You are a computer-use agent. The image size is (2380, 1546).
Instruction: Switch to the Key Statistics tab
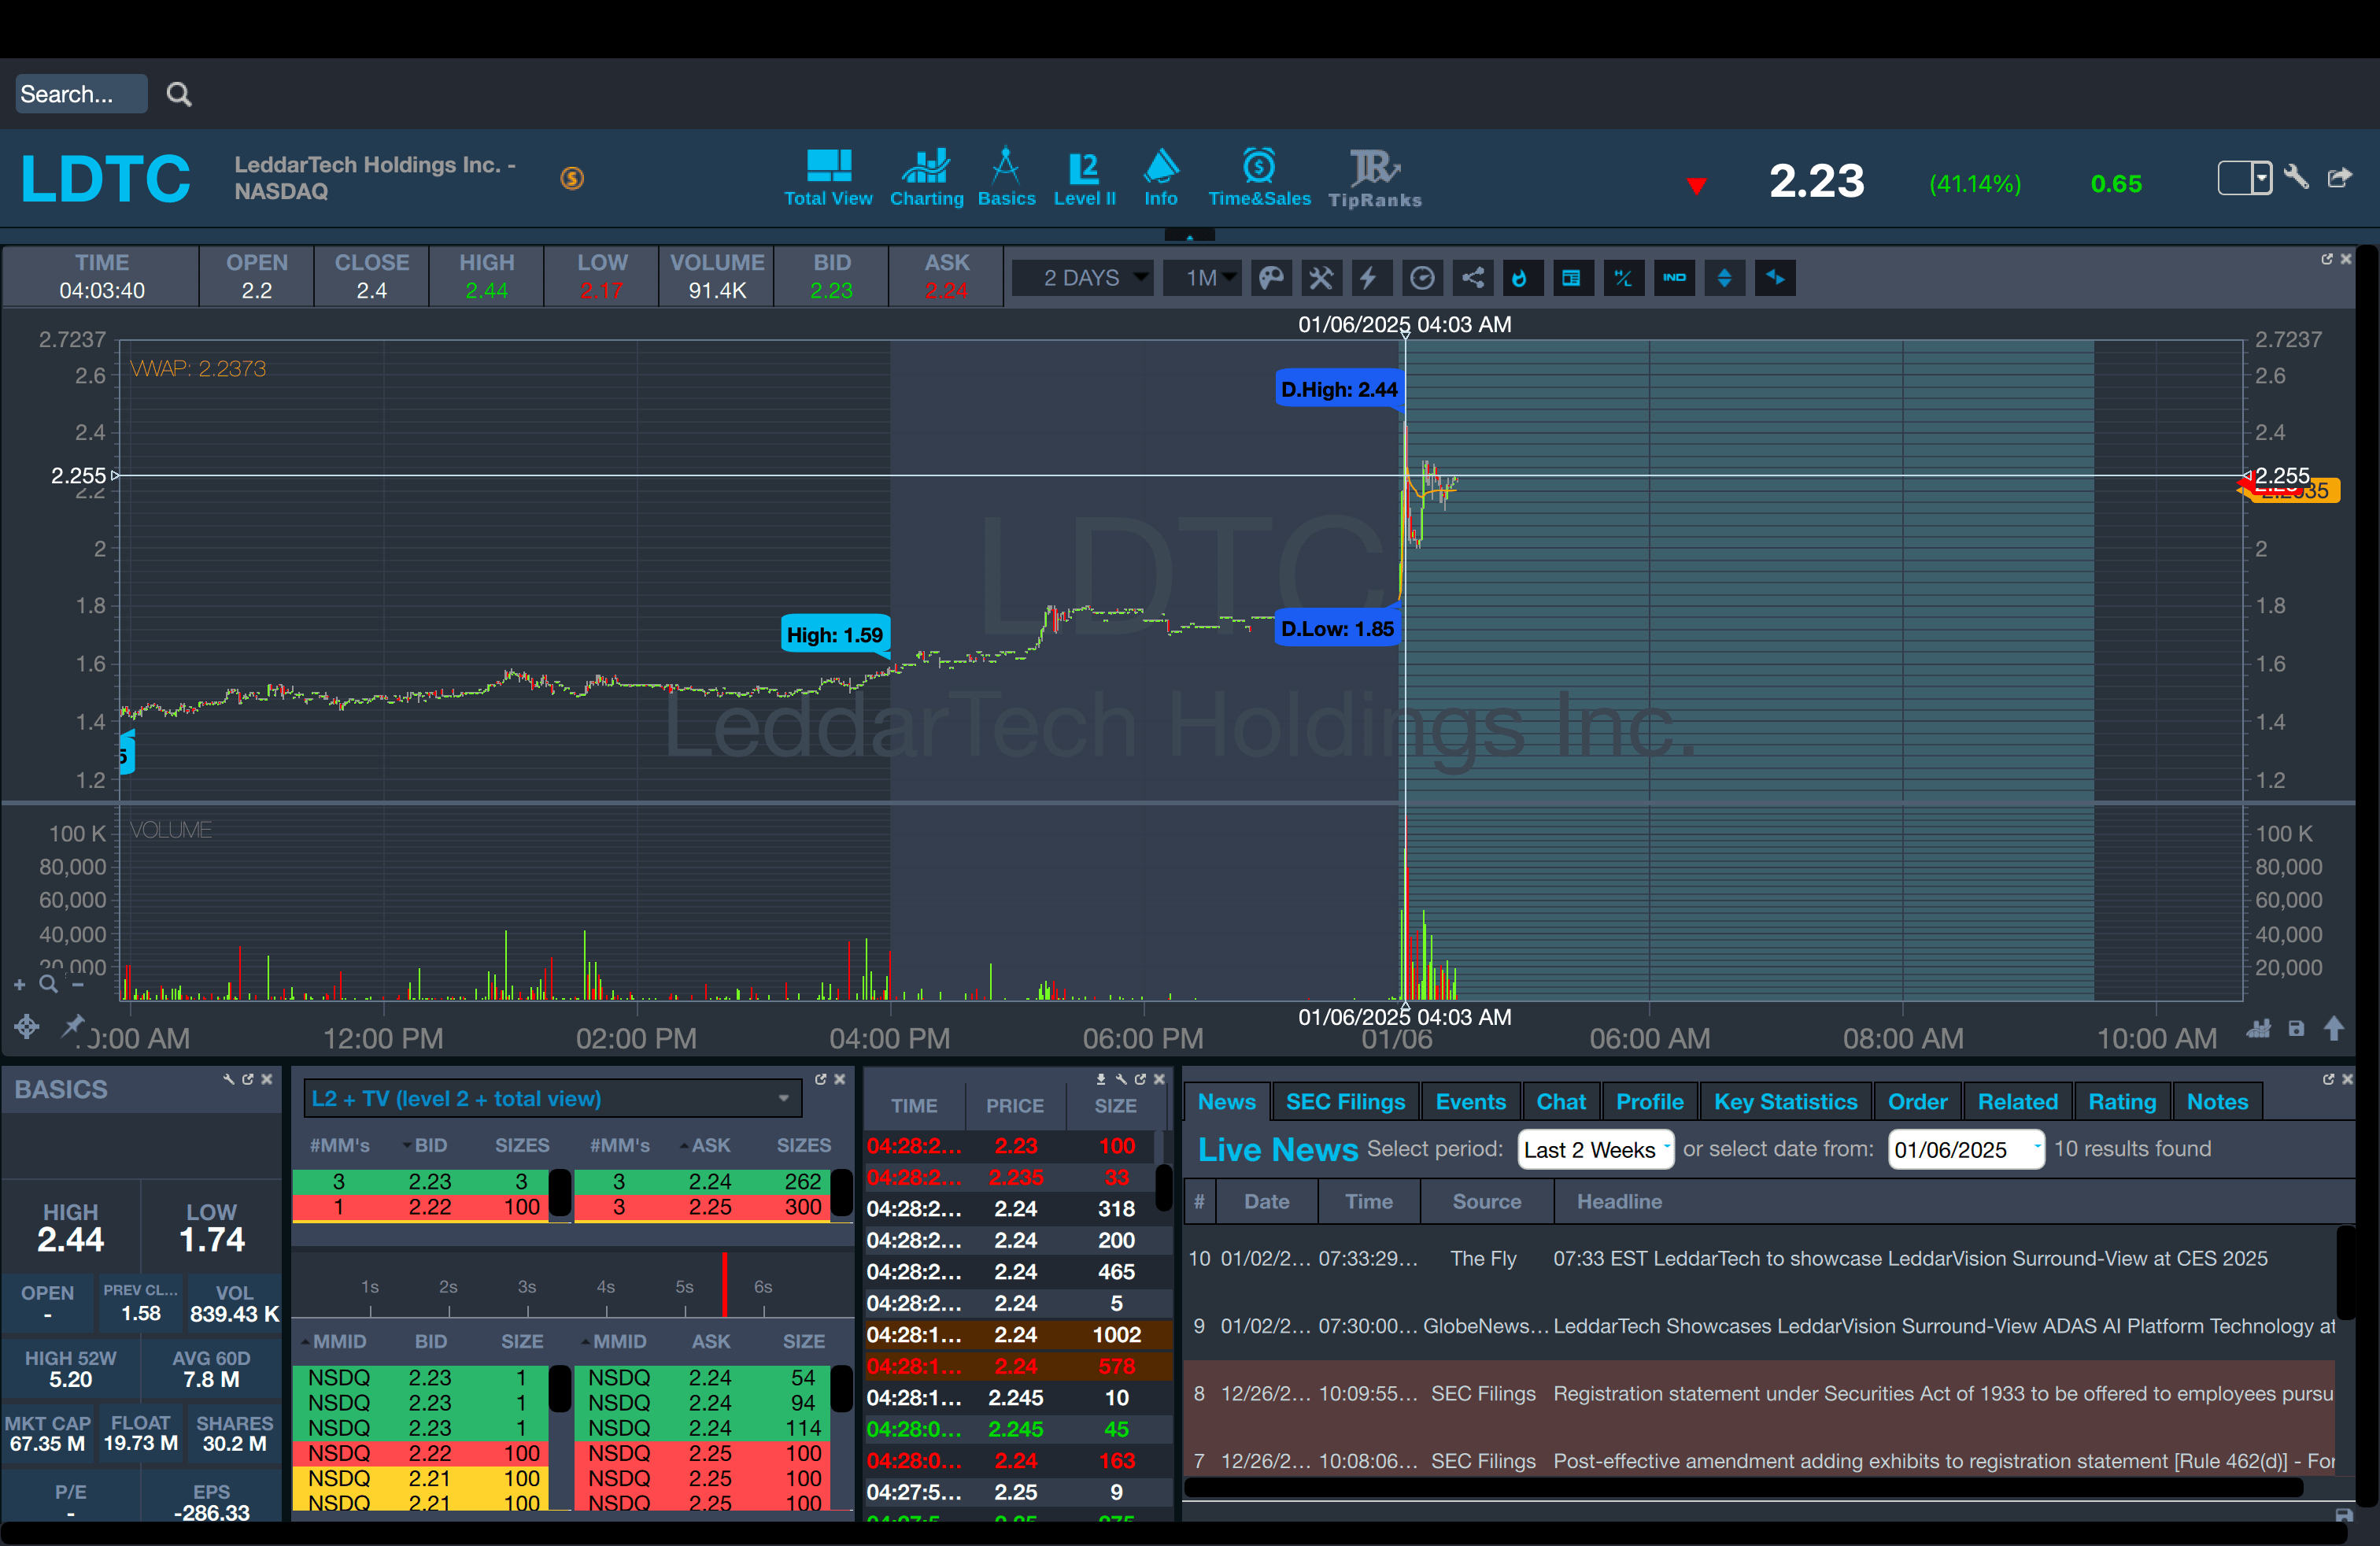click(1785, 1102)
